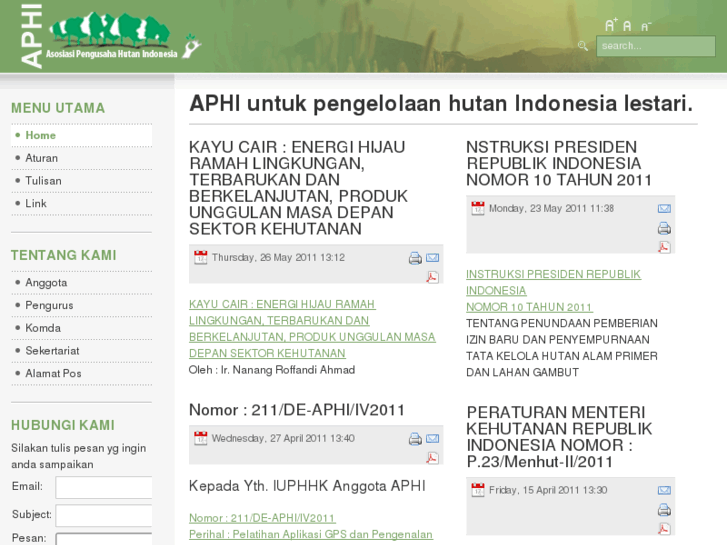727x545 pixels.
Task: Open the KAYU CAIR green article link
Action: pos(312,329)
